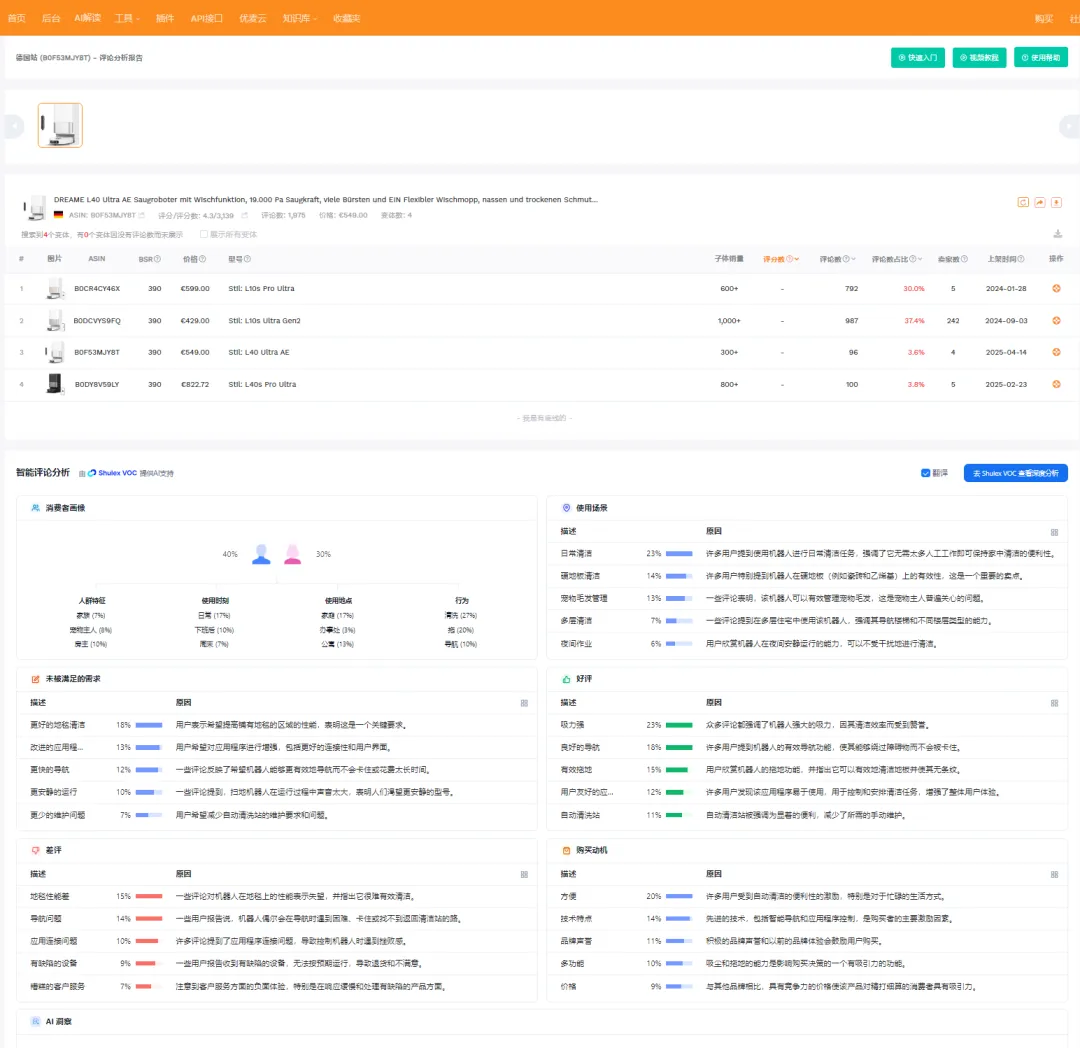Click the help icon next to 型号
The image size is (1080, 1048).
247,259
